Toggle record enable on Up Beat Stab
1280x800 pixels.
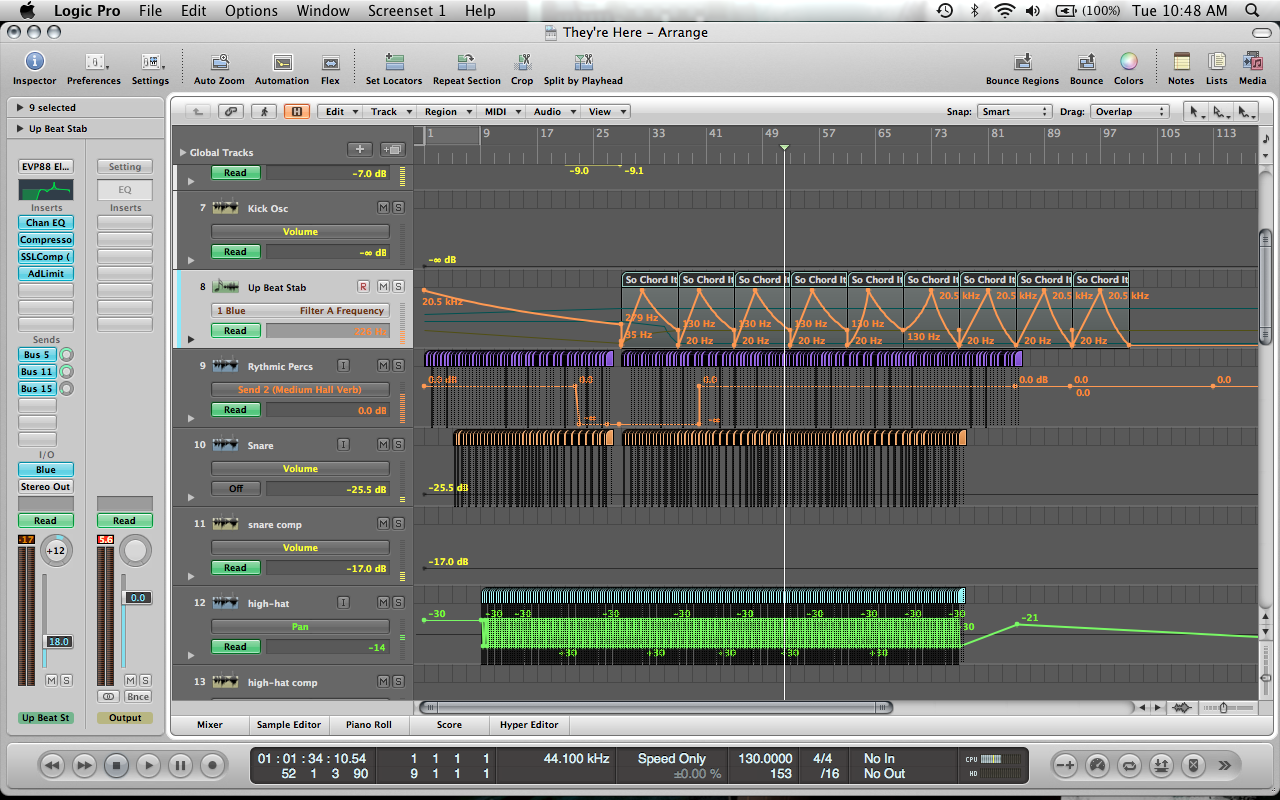coord(363,287)
